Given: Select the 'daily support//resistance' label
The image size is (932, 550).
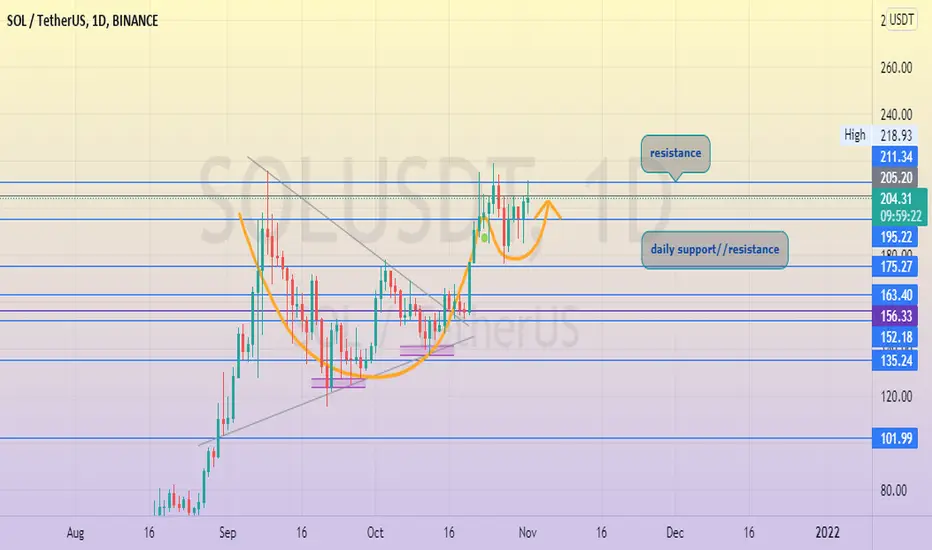Looking at the screenshot, I should point(714,250).
